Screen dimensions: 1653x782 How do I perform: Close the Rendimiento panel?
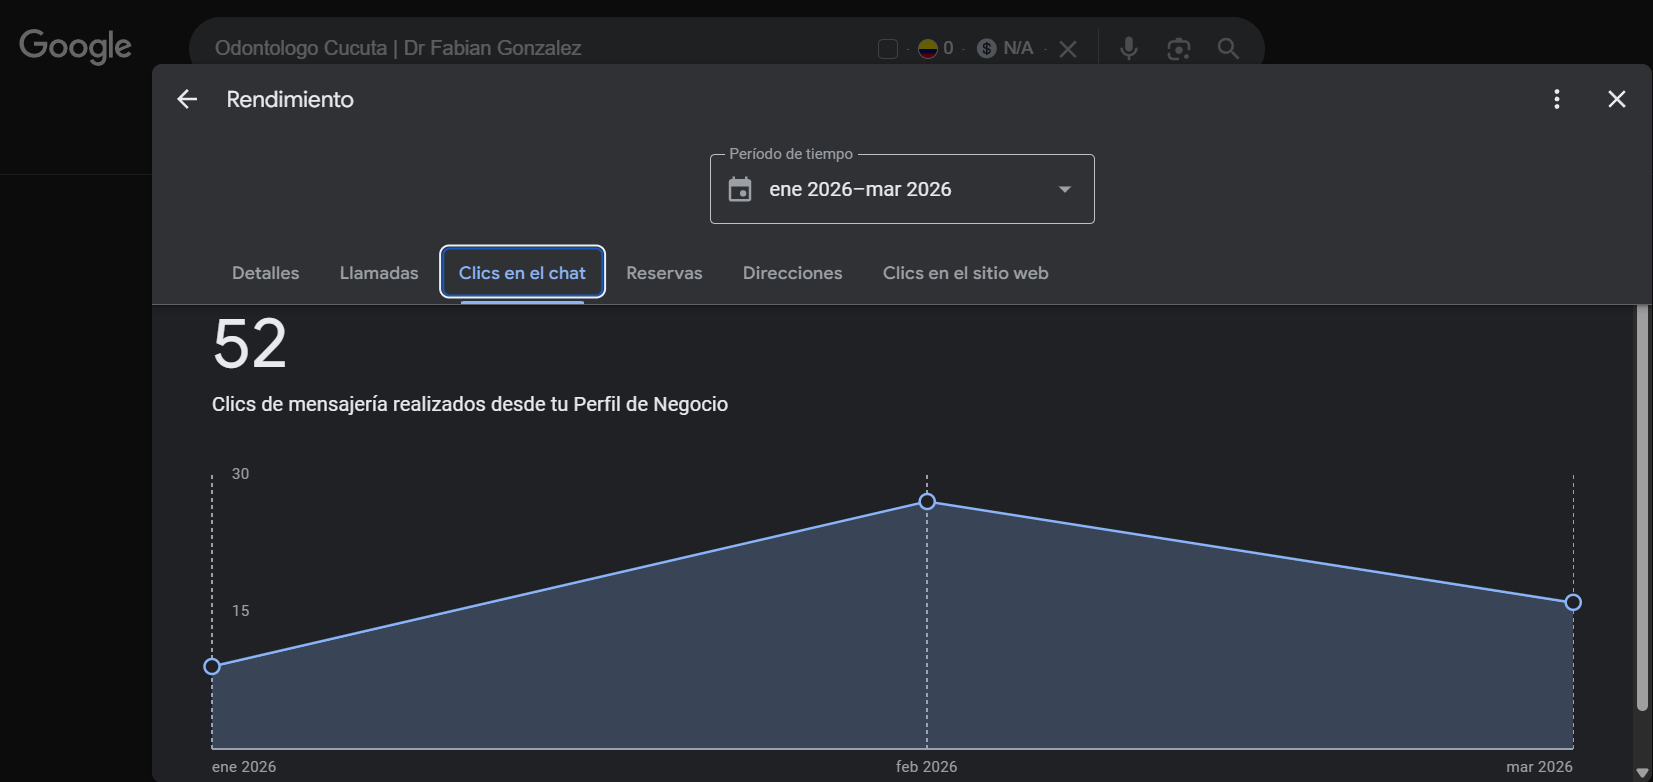coord(1616,99)
